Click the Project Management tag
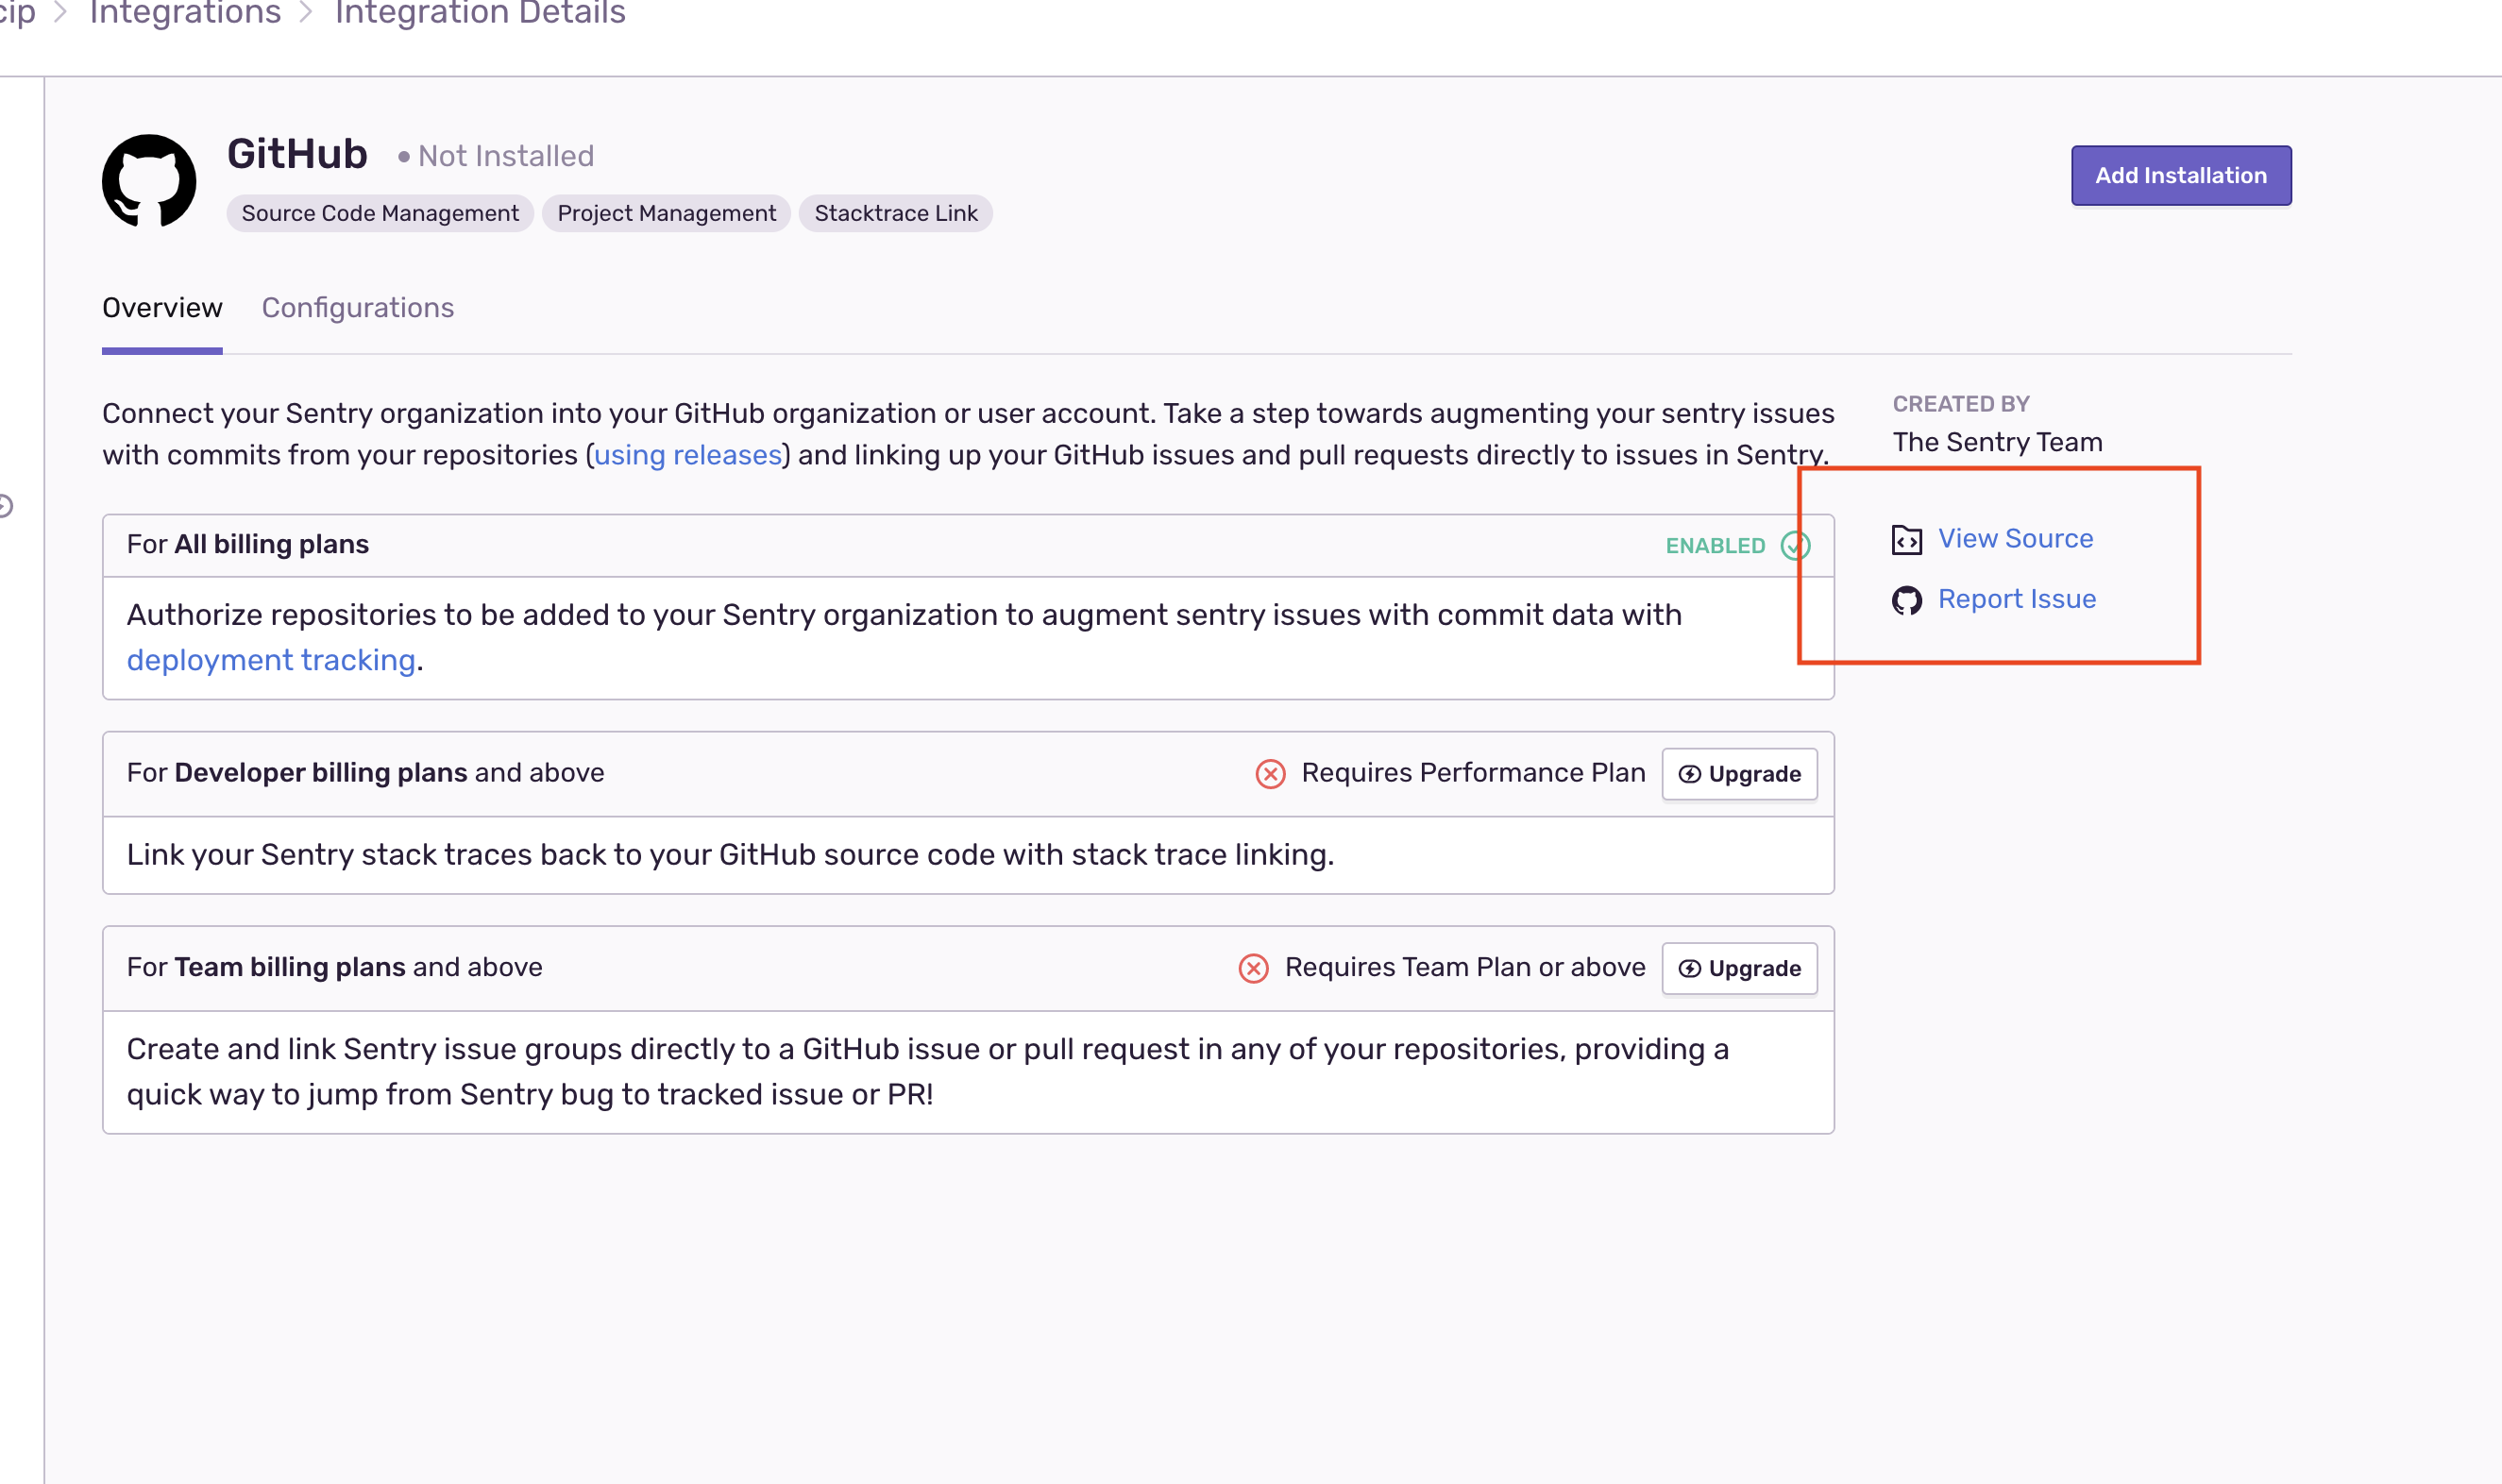 [666, 213]
